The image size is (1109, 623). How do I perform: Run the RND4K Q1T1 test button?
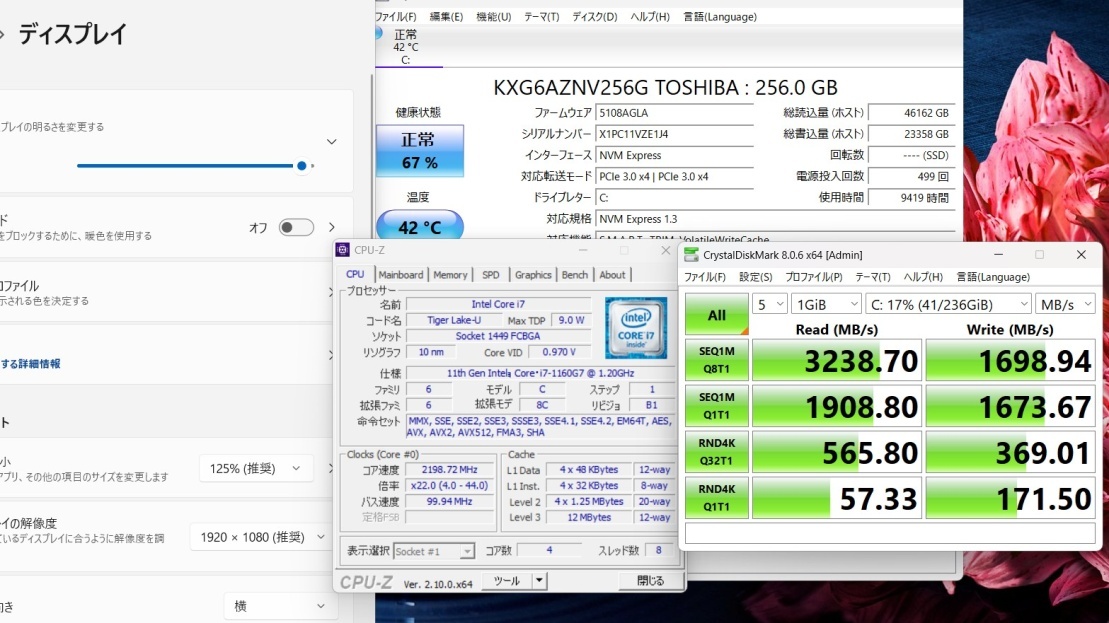[716, 498]
